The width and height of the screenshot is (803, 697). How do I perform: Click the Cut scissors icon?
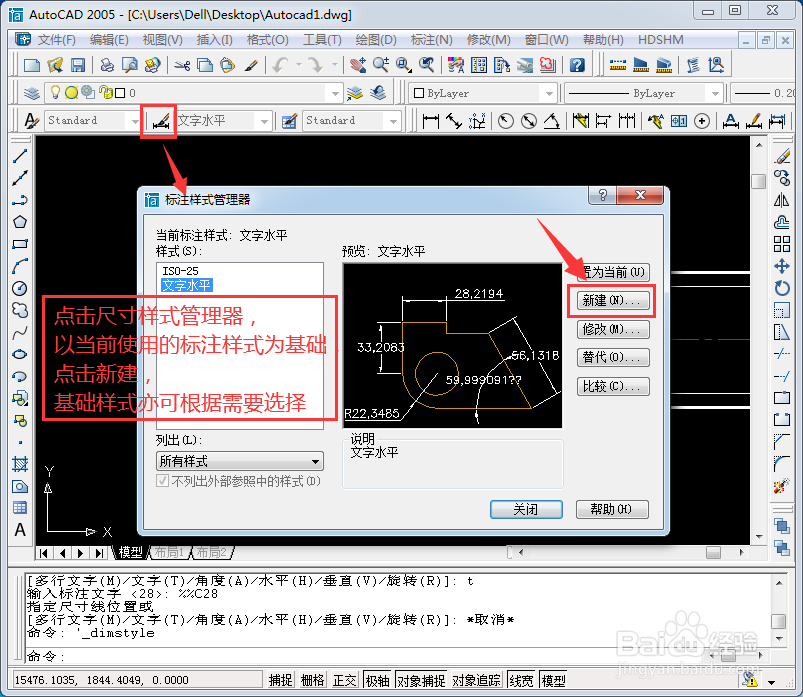click(x=182, y=65)
